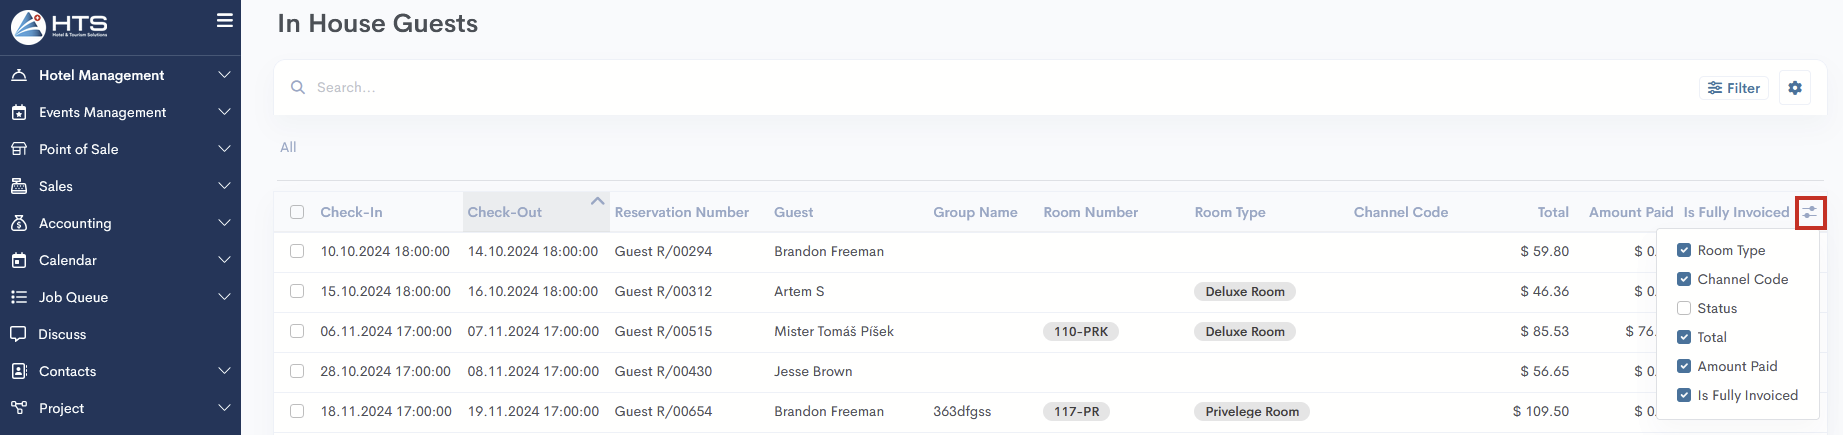Uncheck the Channel Code column option
1843x435 pixels.
tap(1684, 279)
